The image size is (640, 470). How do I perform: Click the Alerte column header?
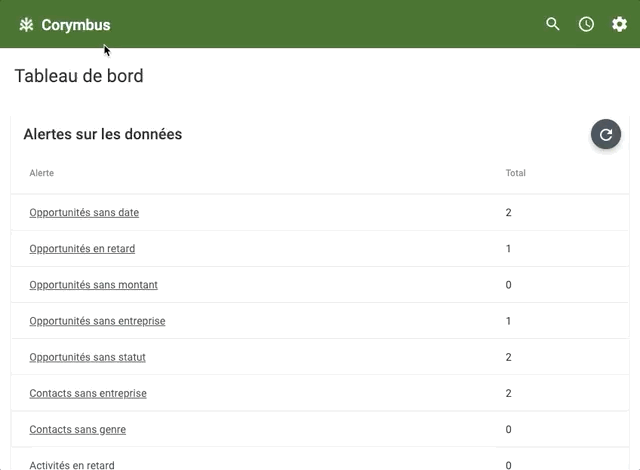[42, 173]
